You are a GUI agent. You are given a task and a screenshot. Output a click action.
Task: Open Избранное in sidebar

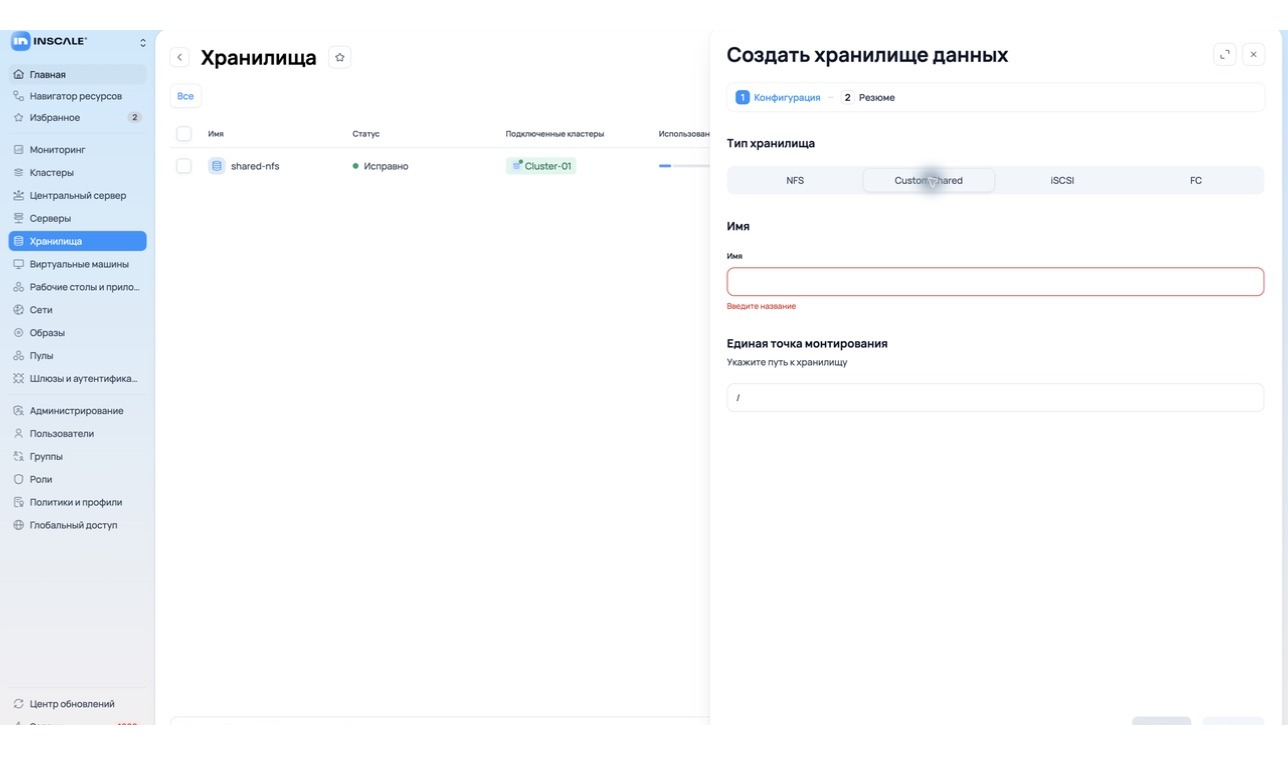coord(77,118)
